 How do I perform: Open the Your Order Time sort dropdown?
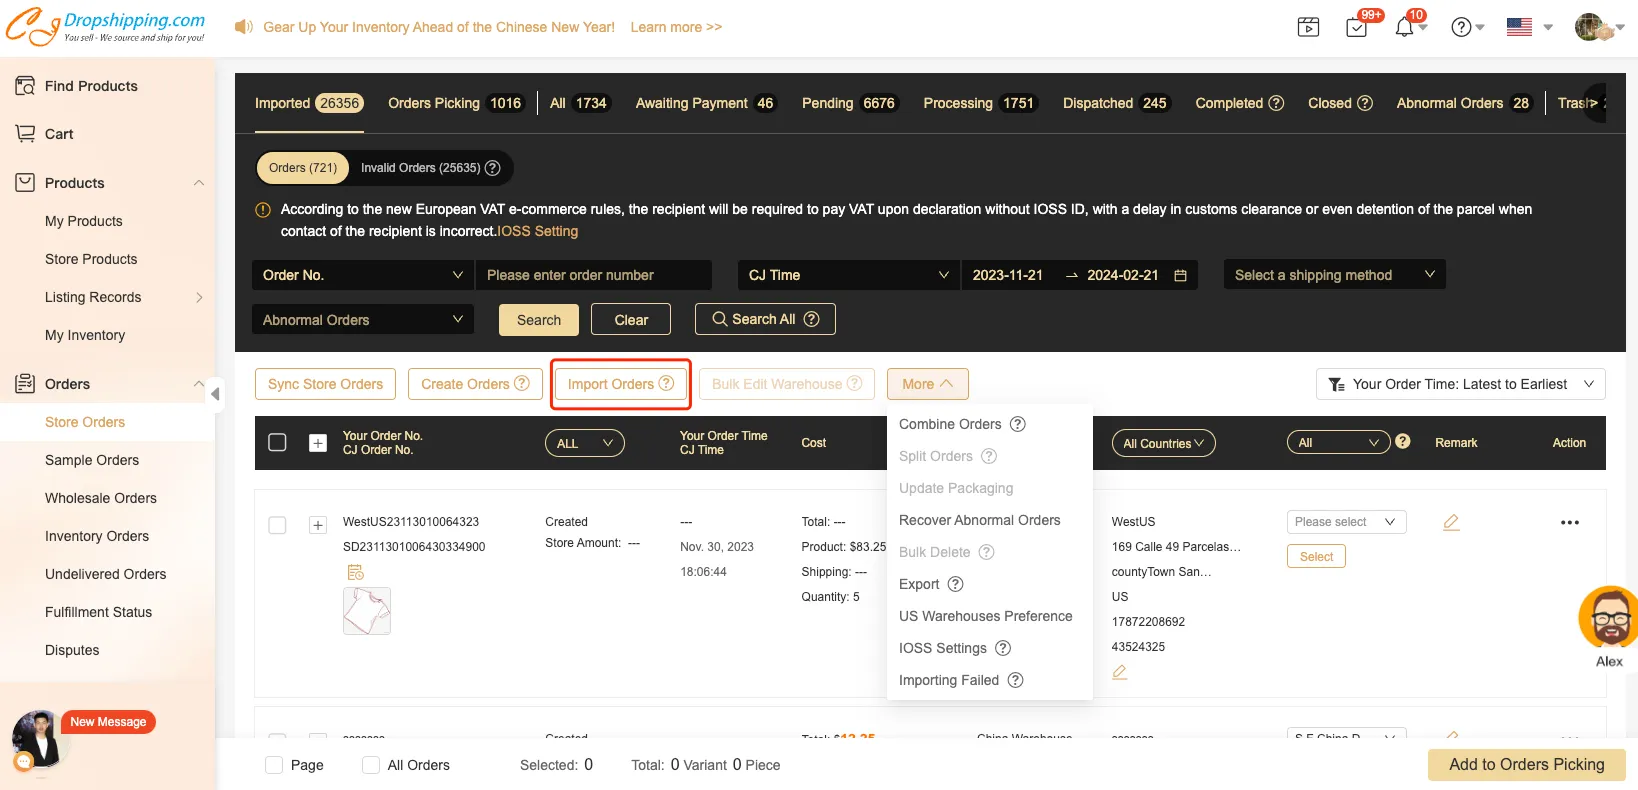point(1460,384)
